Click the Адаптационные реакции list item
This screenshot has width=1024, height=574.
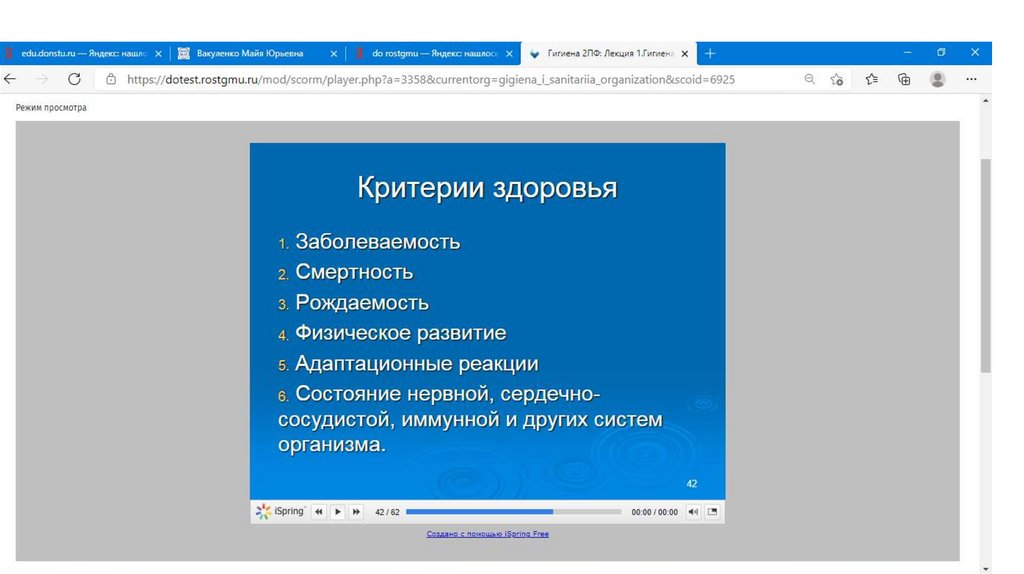417,363
